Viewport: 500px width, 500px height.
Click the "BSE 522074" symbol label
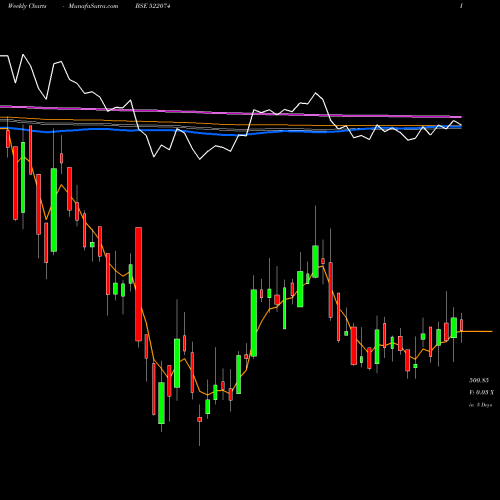point(153,6)
